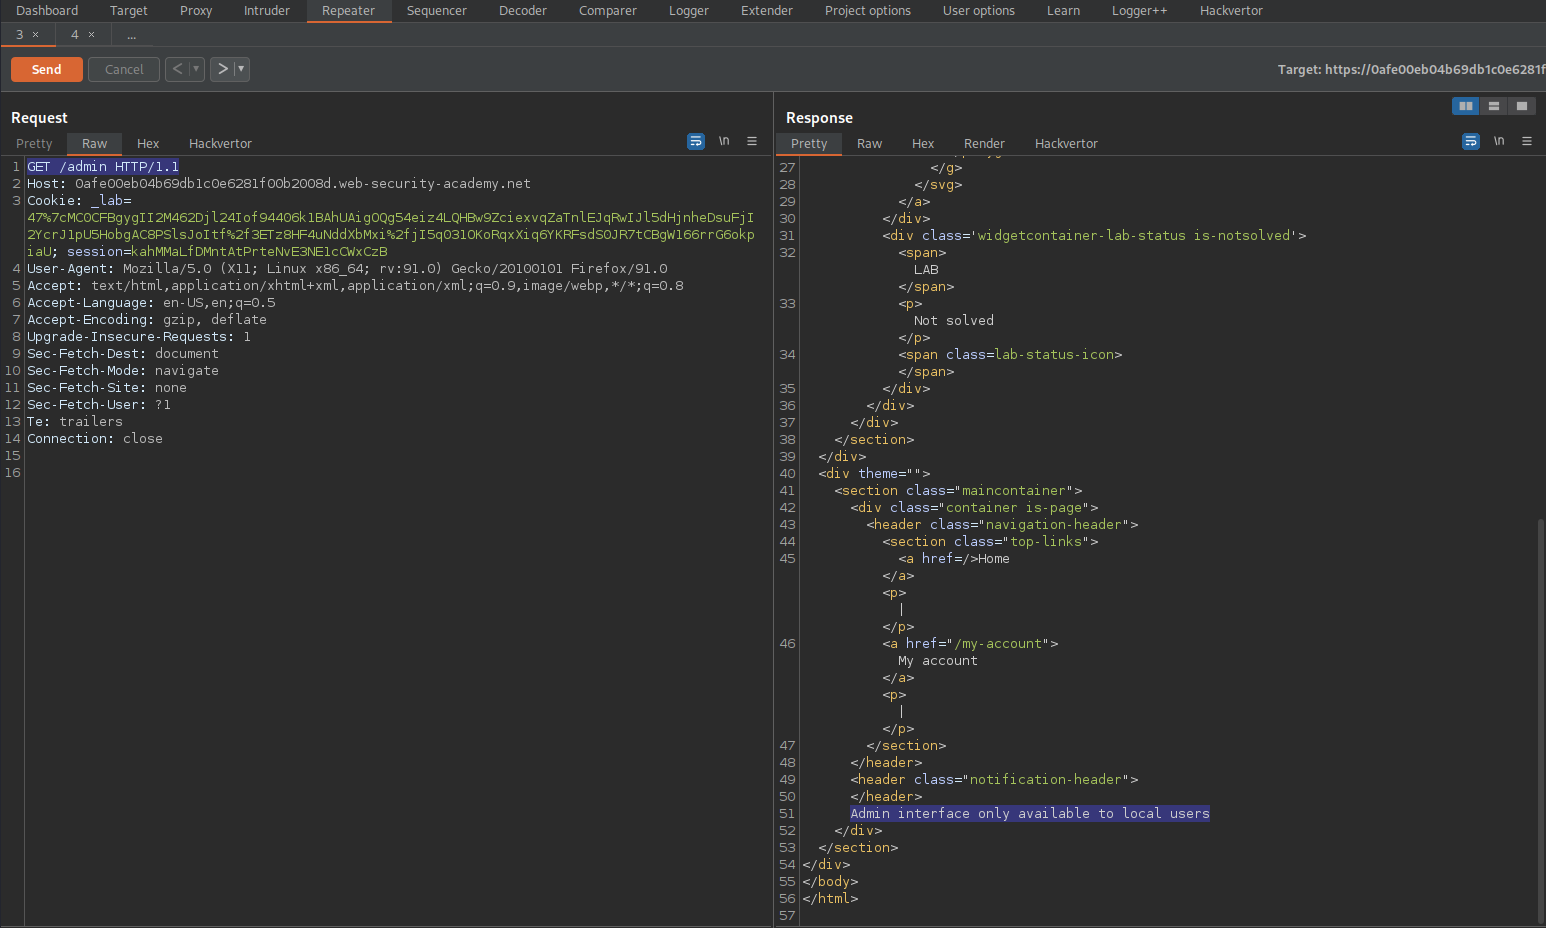Screen dimensions: 1546x928
Task: Select Repeater sub-tab 3
Action: [x=19, y=35]
